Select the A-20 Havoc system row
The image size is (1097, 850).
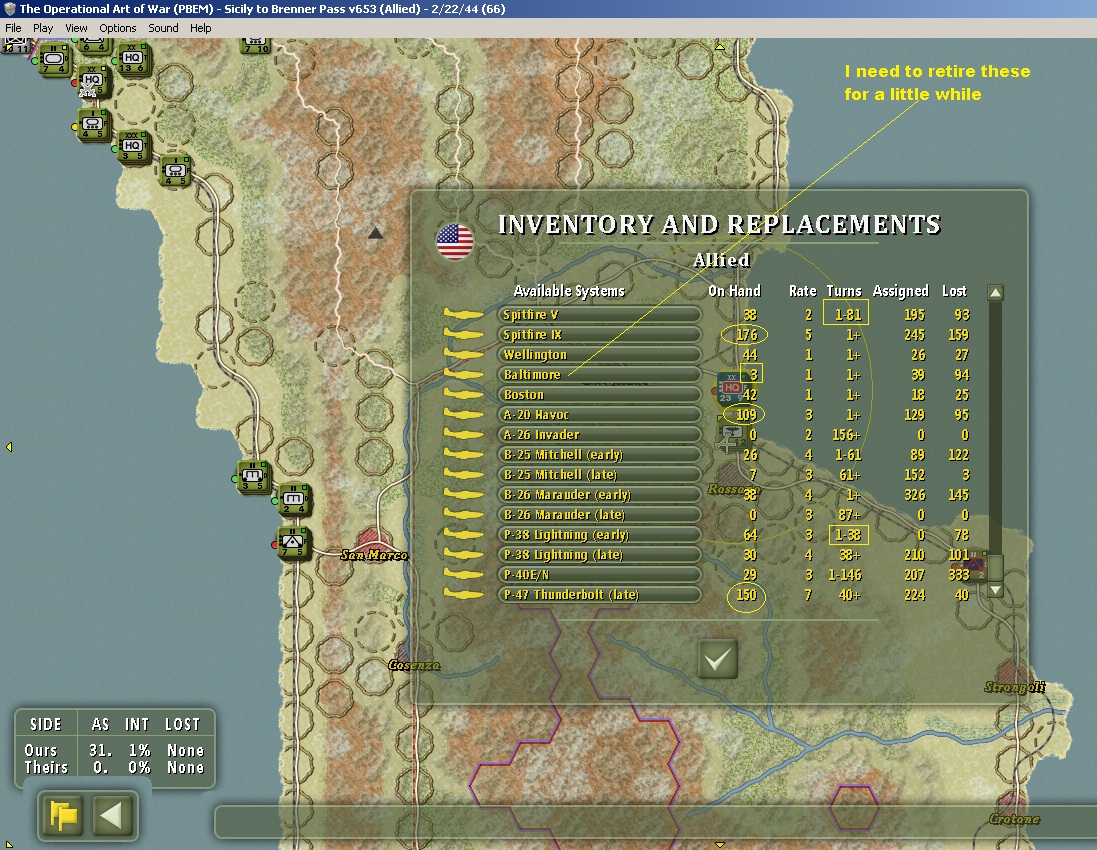click(x=599, y=415)
